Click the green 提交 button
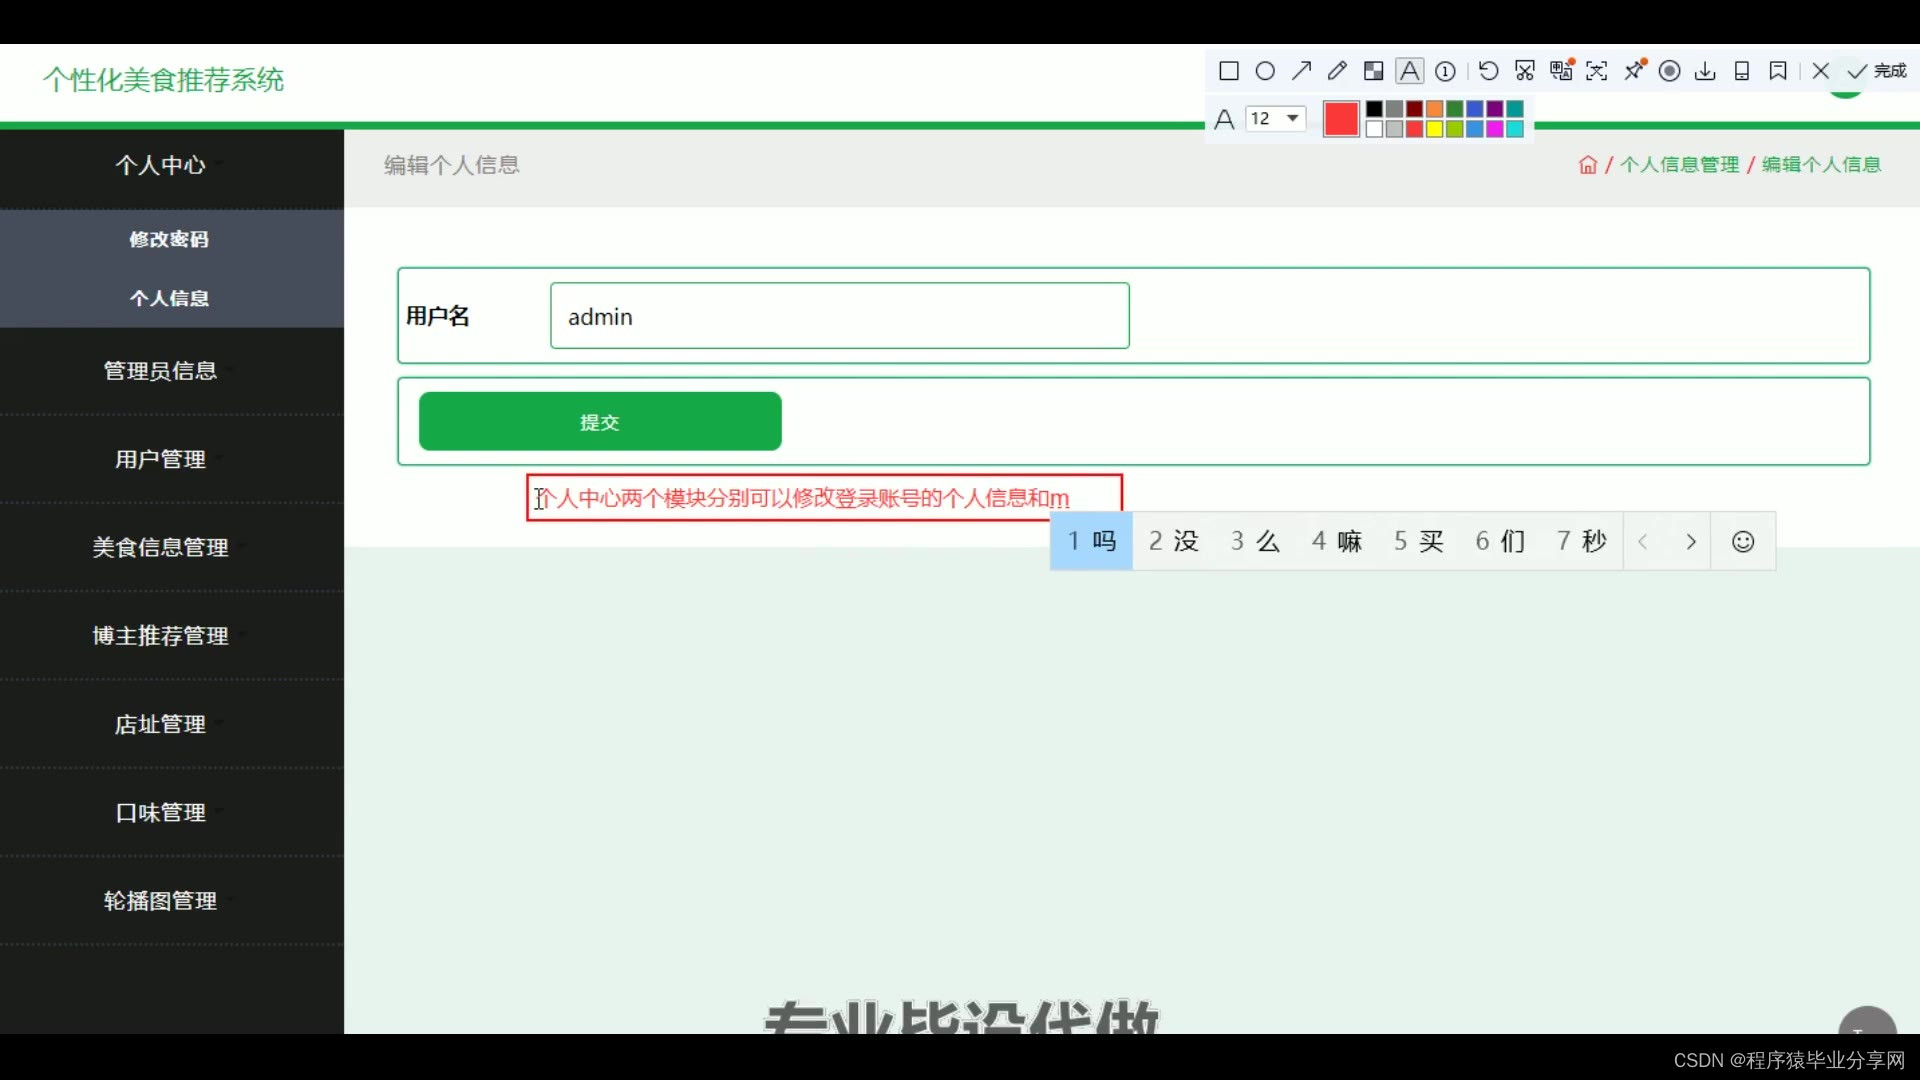This screenshot has height=1080, width=1920. (600, 422)
